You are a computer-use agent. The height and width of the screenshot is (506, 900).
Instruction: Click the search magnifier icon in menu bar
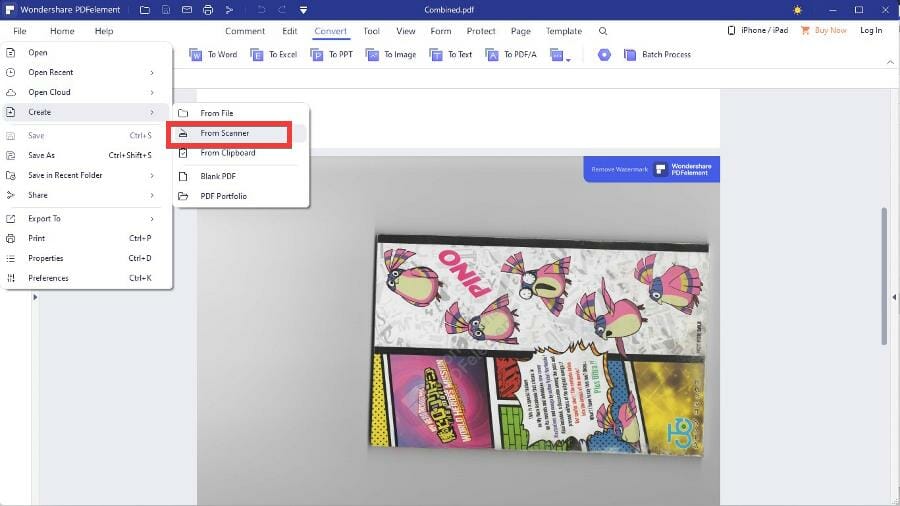pyautogui.click(x=603, y=31)
